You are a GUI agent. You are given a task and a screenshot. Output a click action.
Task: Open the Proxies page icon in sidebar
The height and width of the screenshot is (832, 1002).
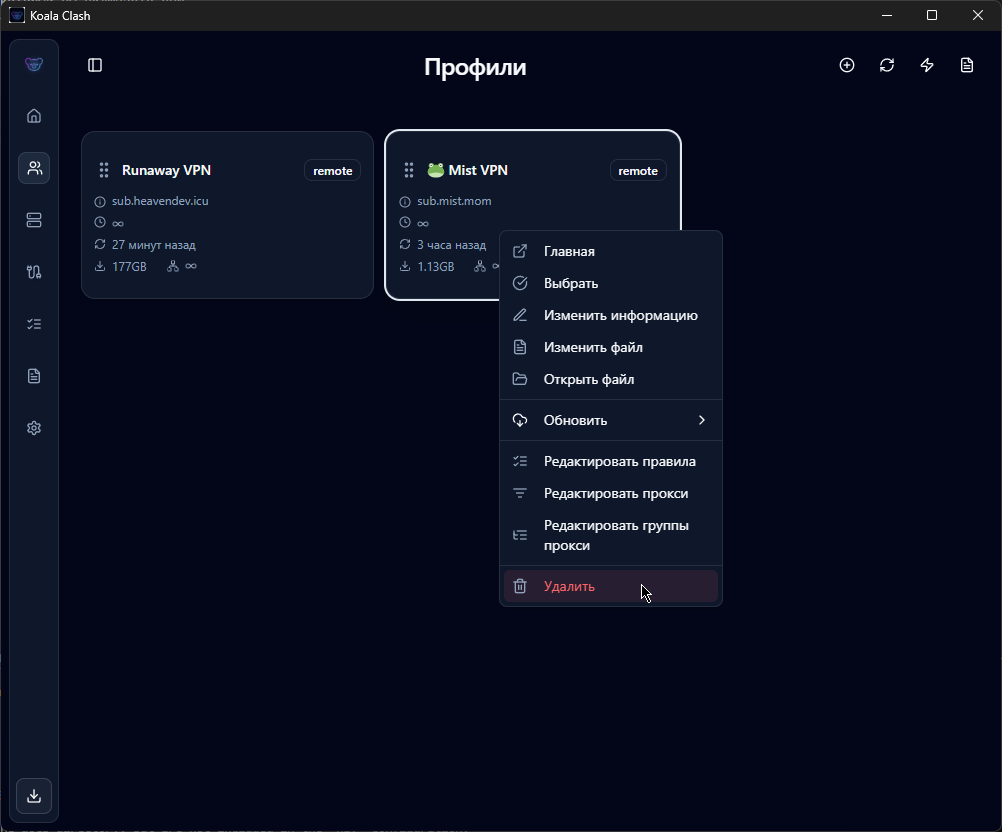click(x=34, y=220)
